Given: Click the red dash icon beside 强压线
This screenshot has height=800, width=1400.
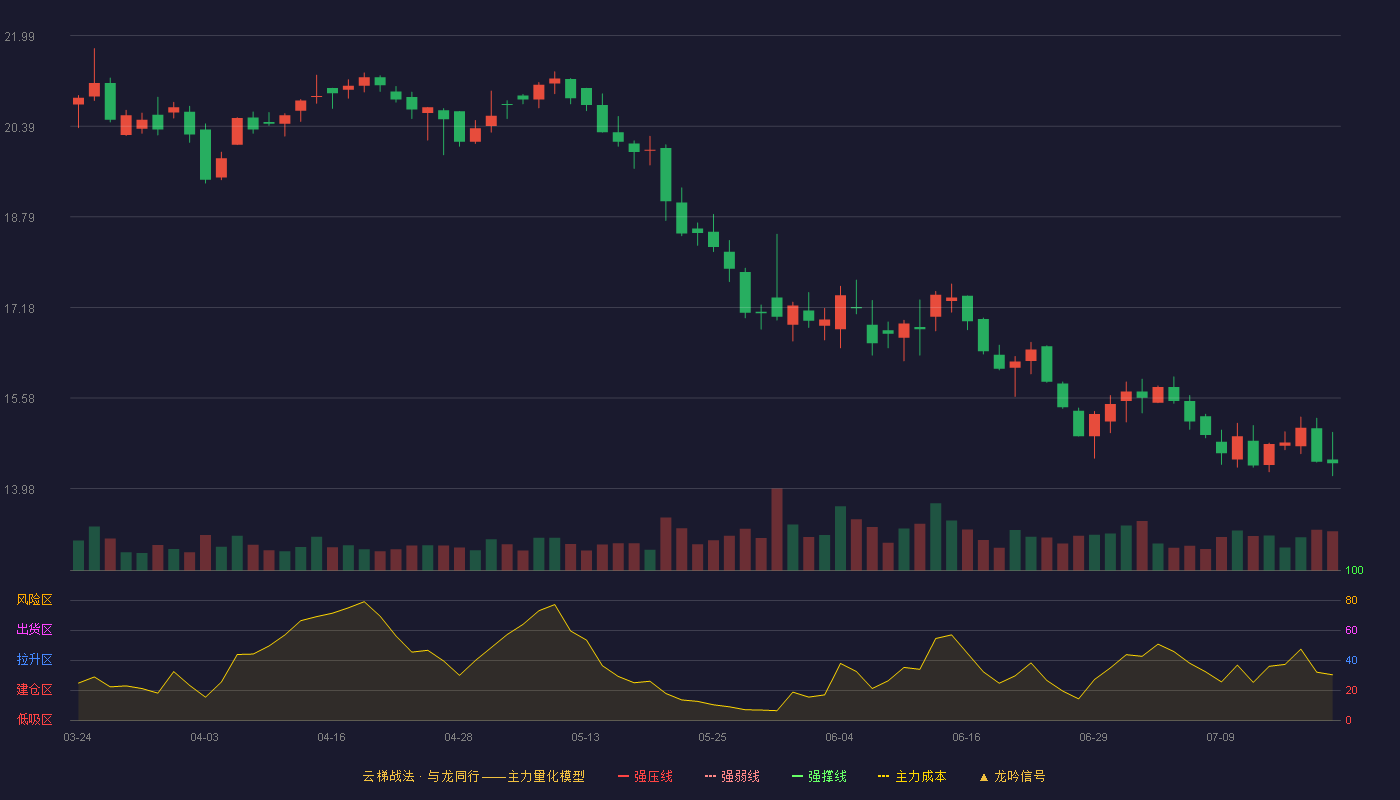Looking at the screenshot, I should point(623,776).
